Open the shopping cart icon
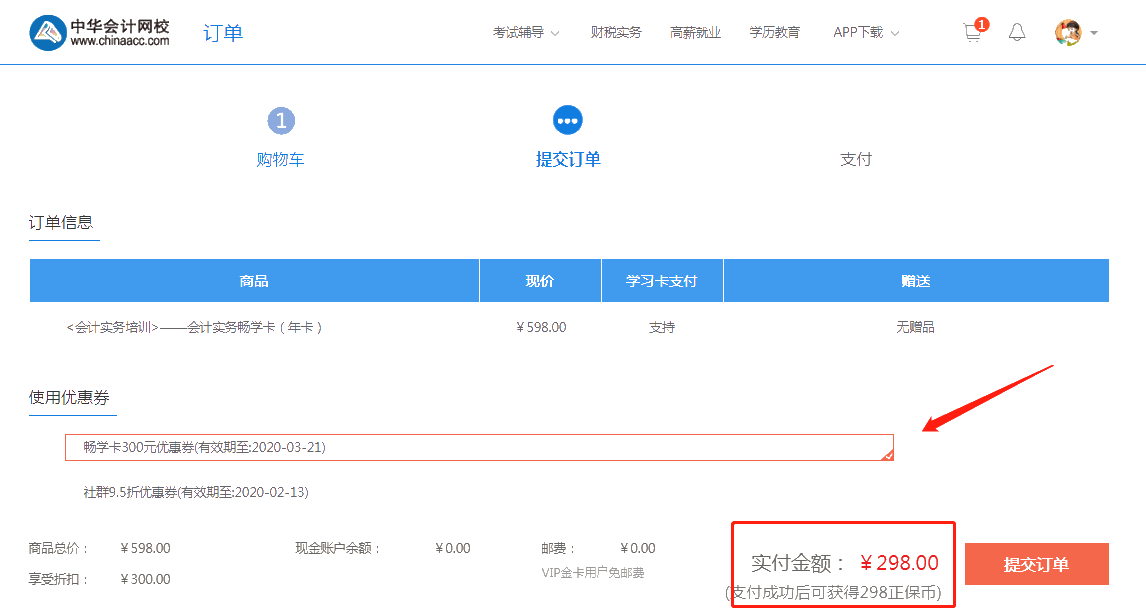 coord(972,33)
